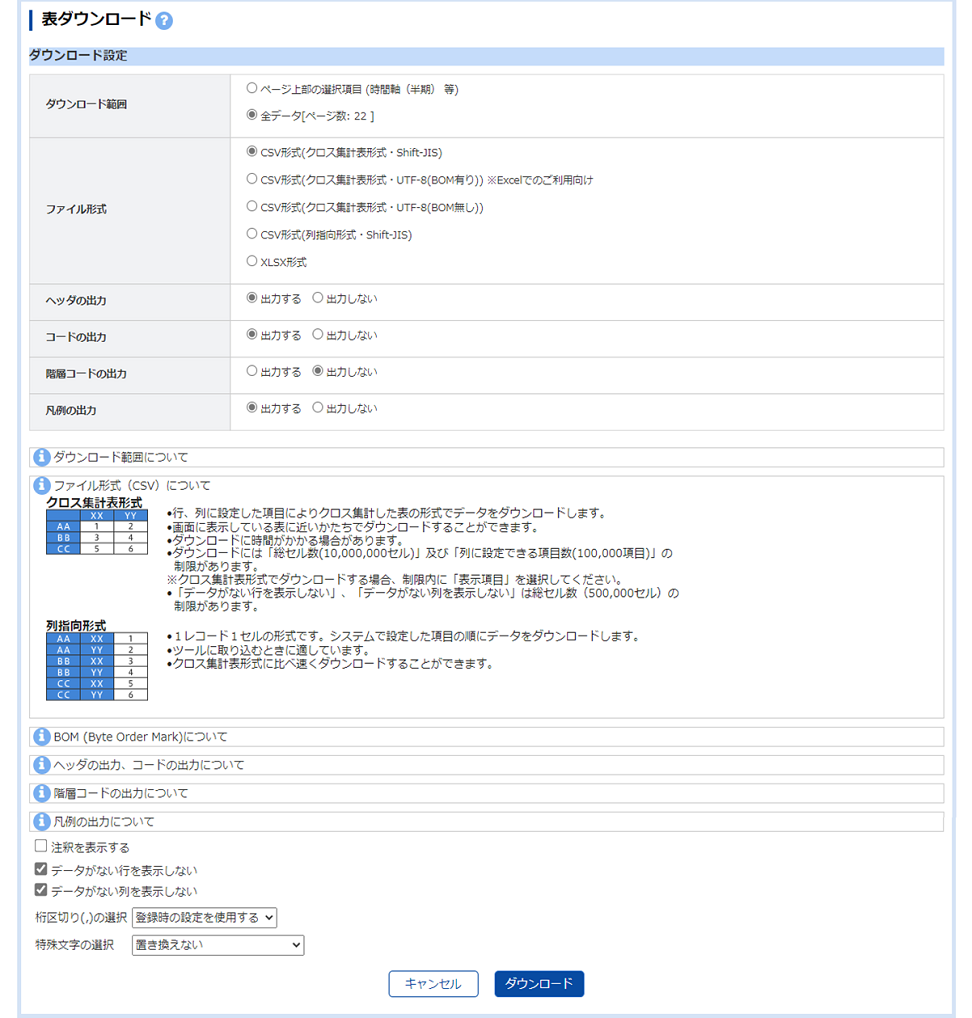Click the クロス集計表形式 heading text
The height and width of the screenshot is (1018, 972).
94,503
